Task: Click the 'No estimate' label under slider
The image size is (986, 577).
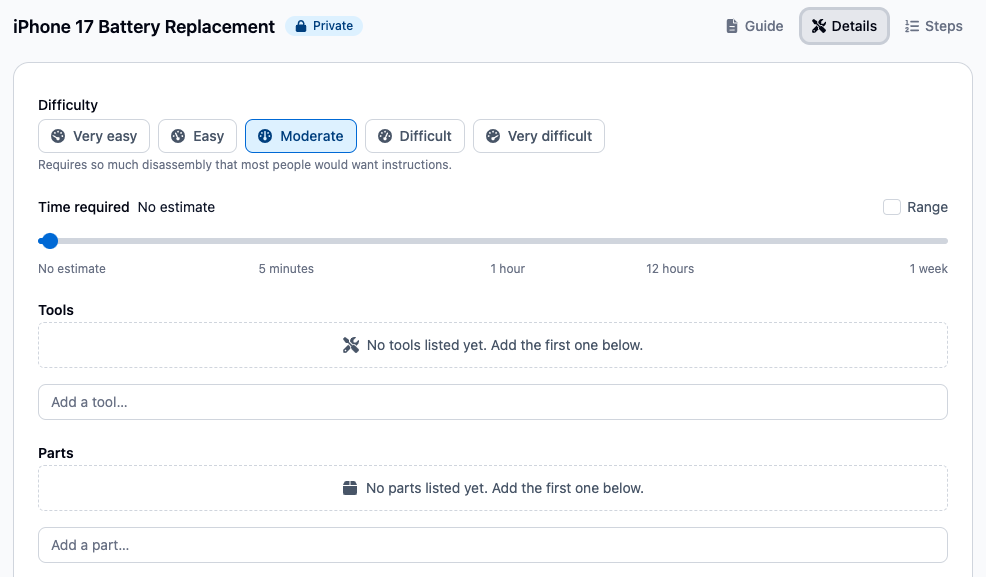Action: 72,268
